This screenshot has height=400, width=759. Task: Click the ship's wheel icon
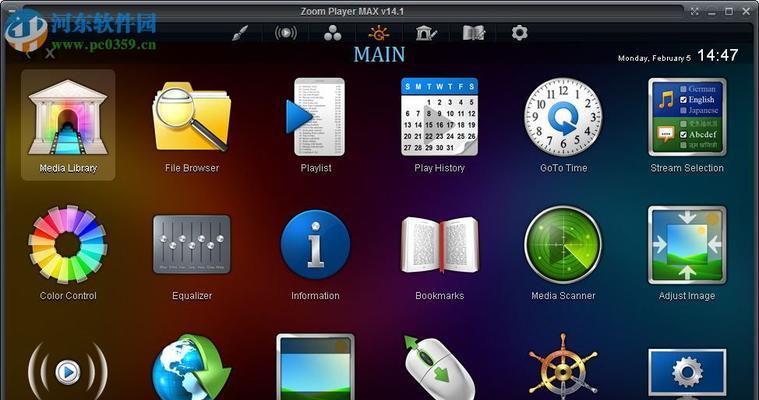pyautogui.click(x=563, y=368)
